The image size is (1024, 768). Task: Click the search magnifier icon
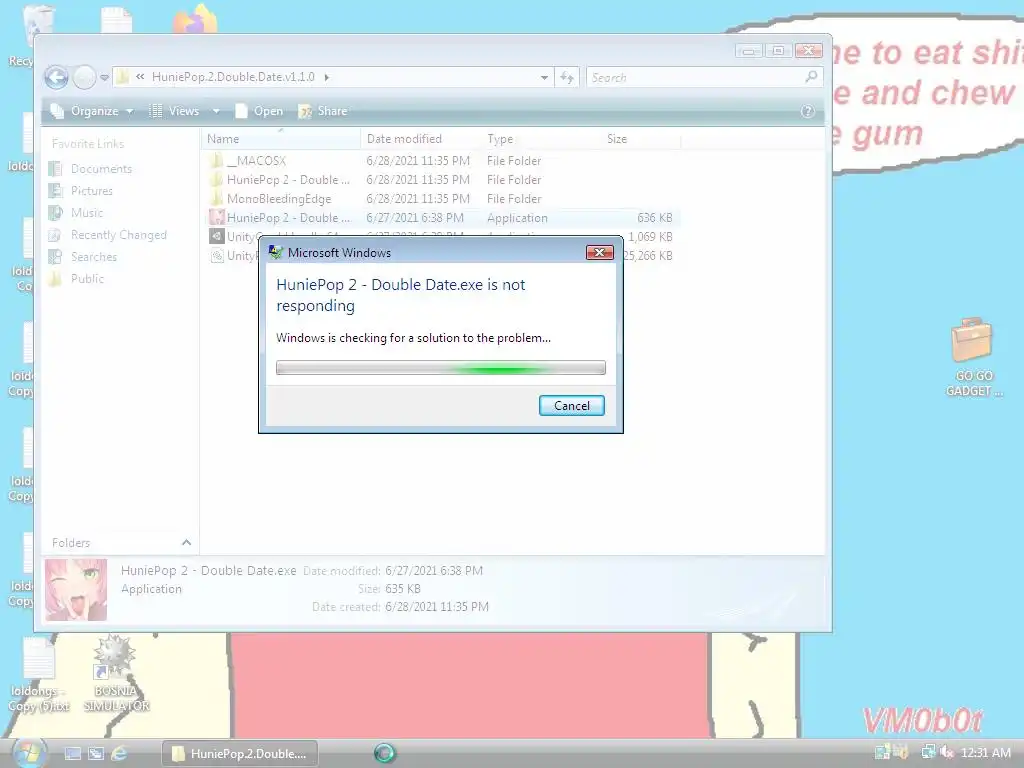tap(811, 77)
